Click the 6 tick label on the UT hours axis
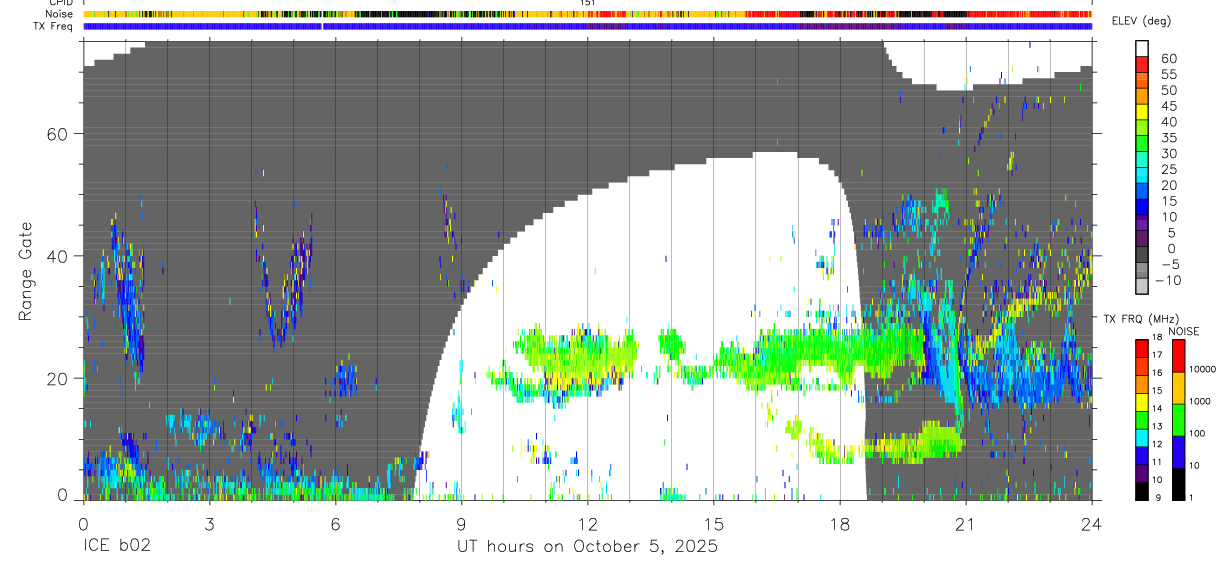This screenshot has height=567, width=1228. click(x=335, y=524)
